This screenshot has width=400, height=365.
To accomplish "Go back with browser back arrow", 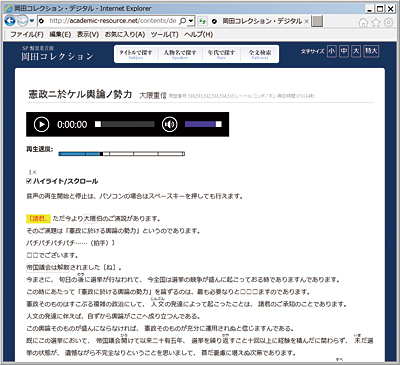I will [x=10, y=21].
